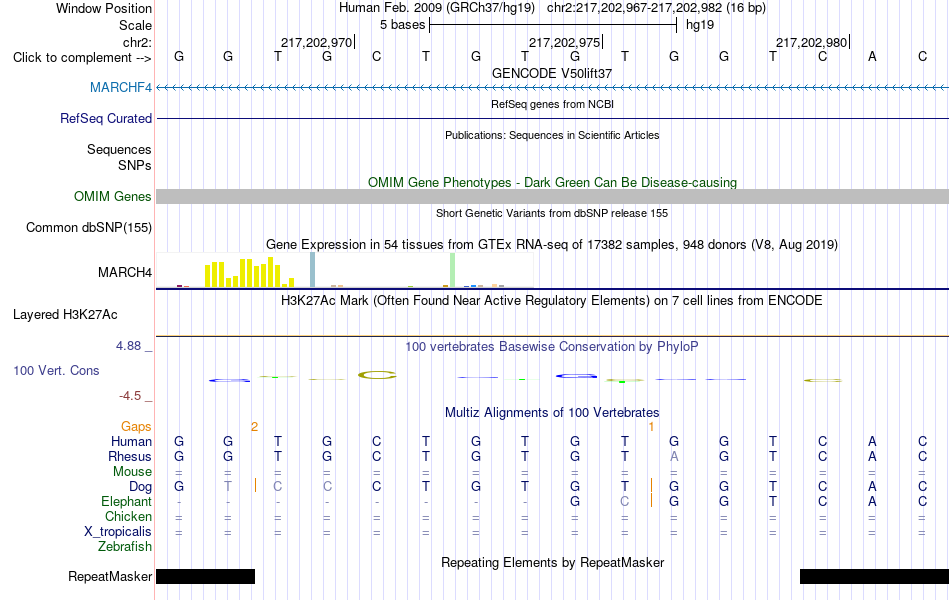The height and width of the screenshot is (600, 950).
Task: Click the -4.5 PhyloP lower scale value
Action: [130, 396]
